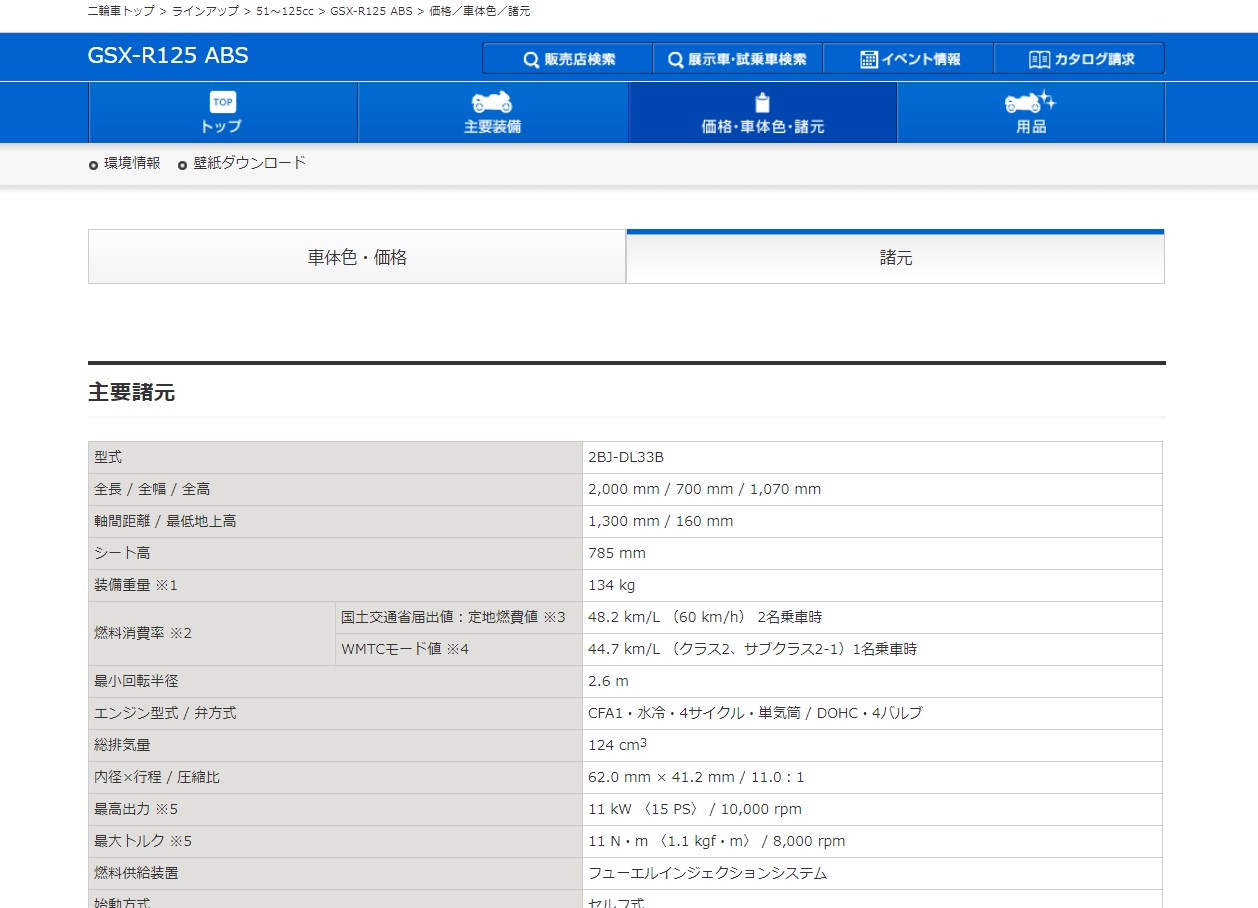Screen dimensions: 1258x908
Task: Click the sparkling motorcycle icon above 用品
Action: pos(1029,102)
